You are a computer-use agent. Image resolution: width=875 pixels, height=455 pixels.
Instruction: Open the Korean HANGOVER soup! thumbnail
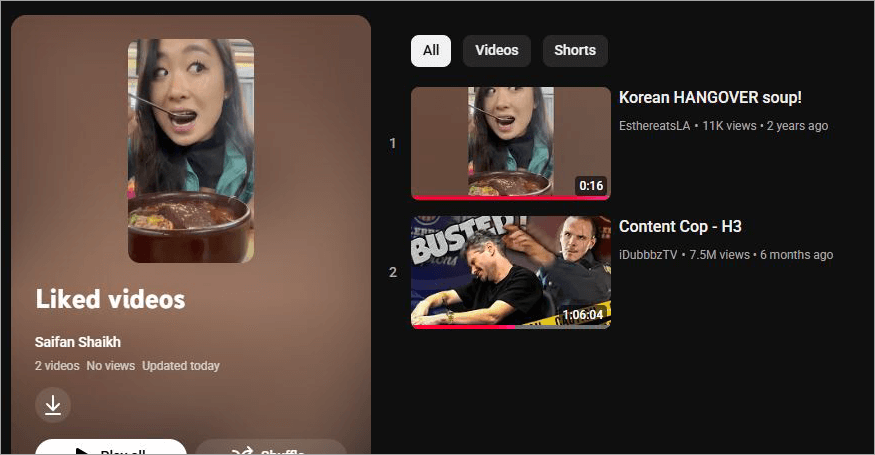tap(511, 143)
